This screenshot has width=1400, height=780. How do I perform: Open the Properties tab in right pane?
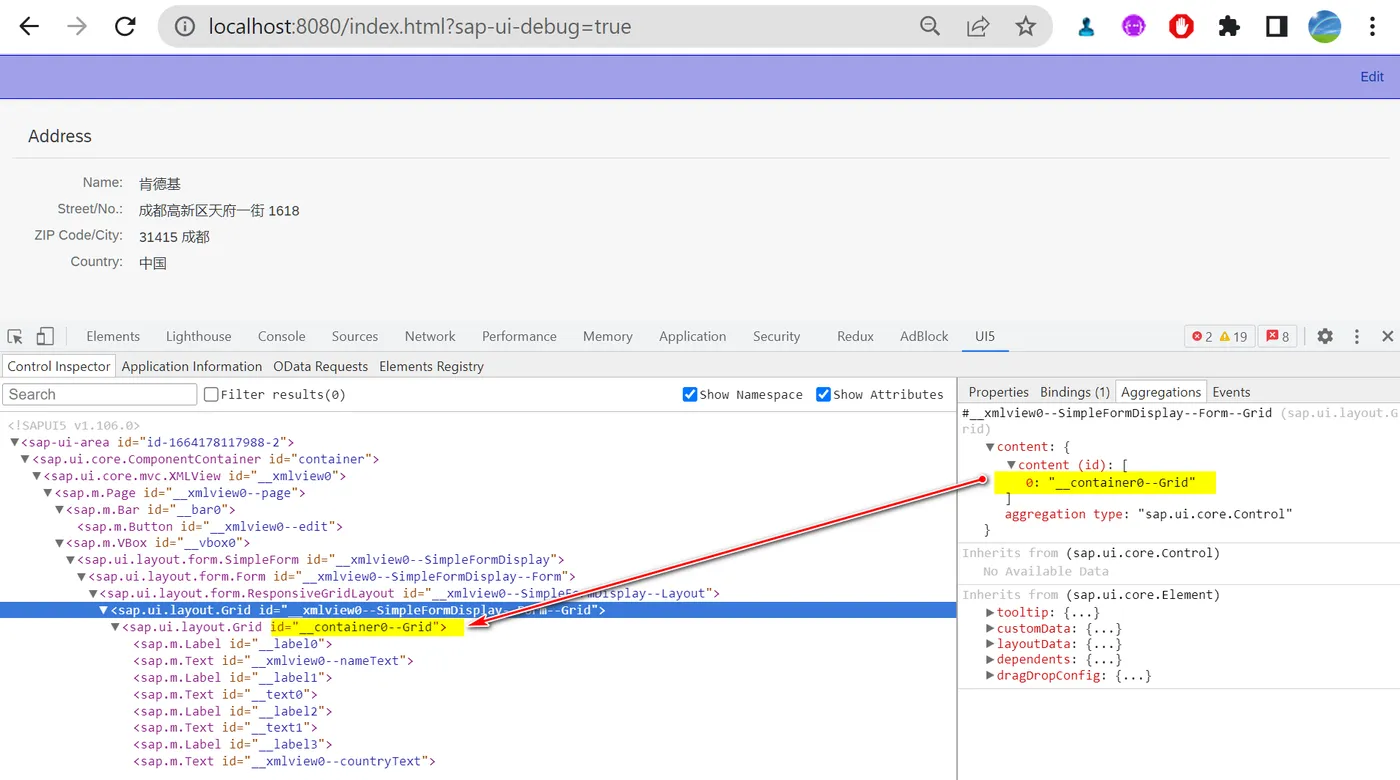click(998, 392)
